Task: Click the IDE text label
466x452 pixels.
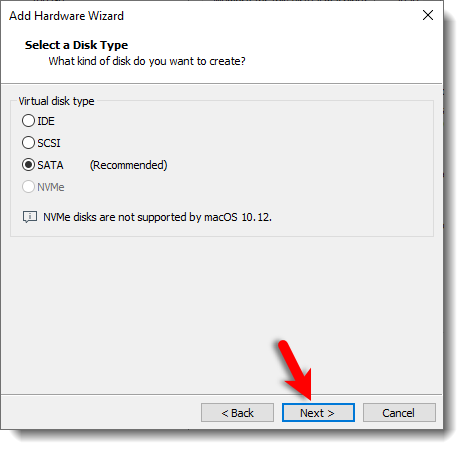Action: 46,121
